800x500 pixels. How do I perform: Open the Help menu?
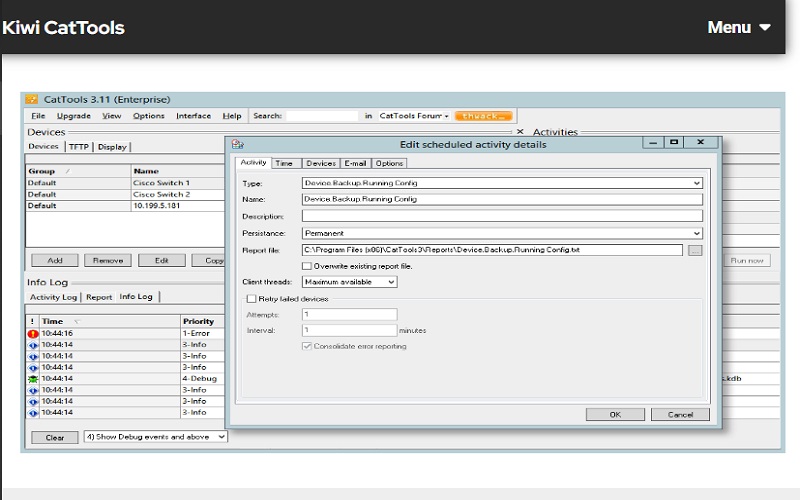pyautogui.click(x=232, y=116)
